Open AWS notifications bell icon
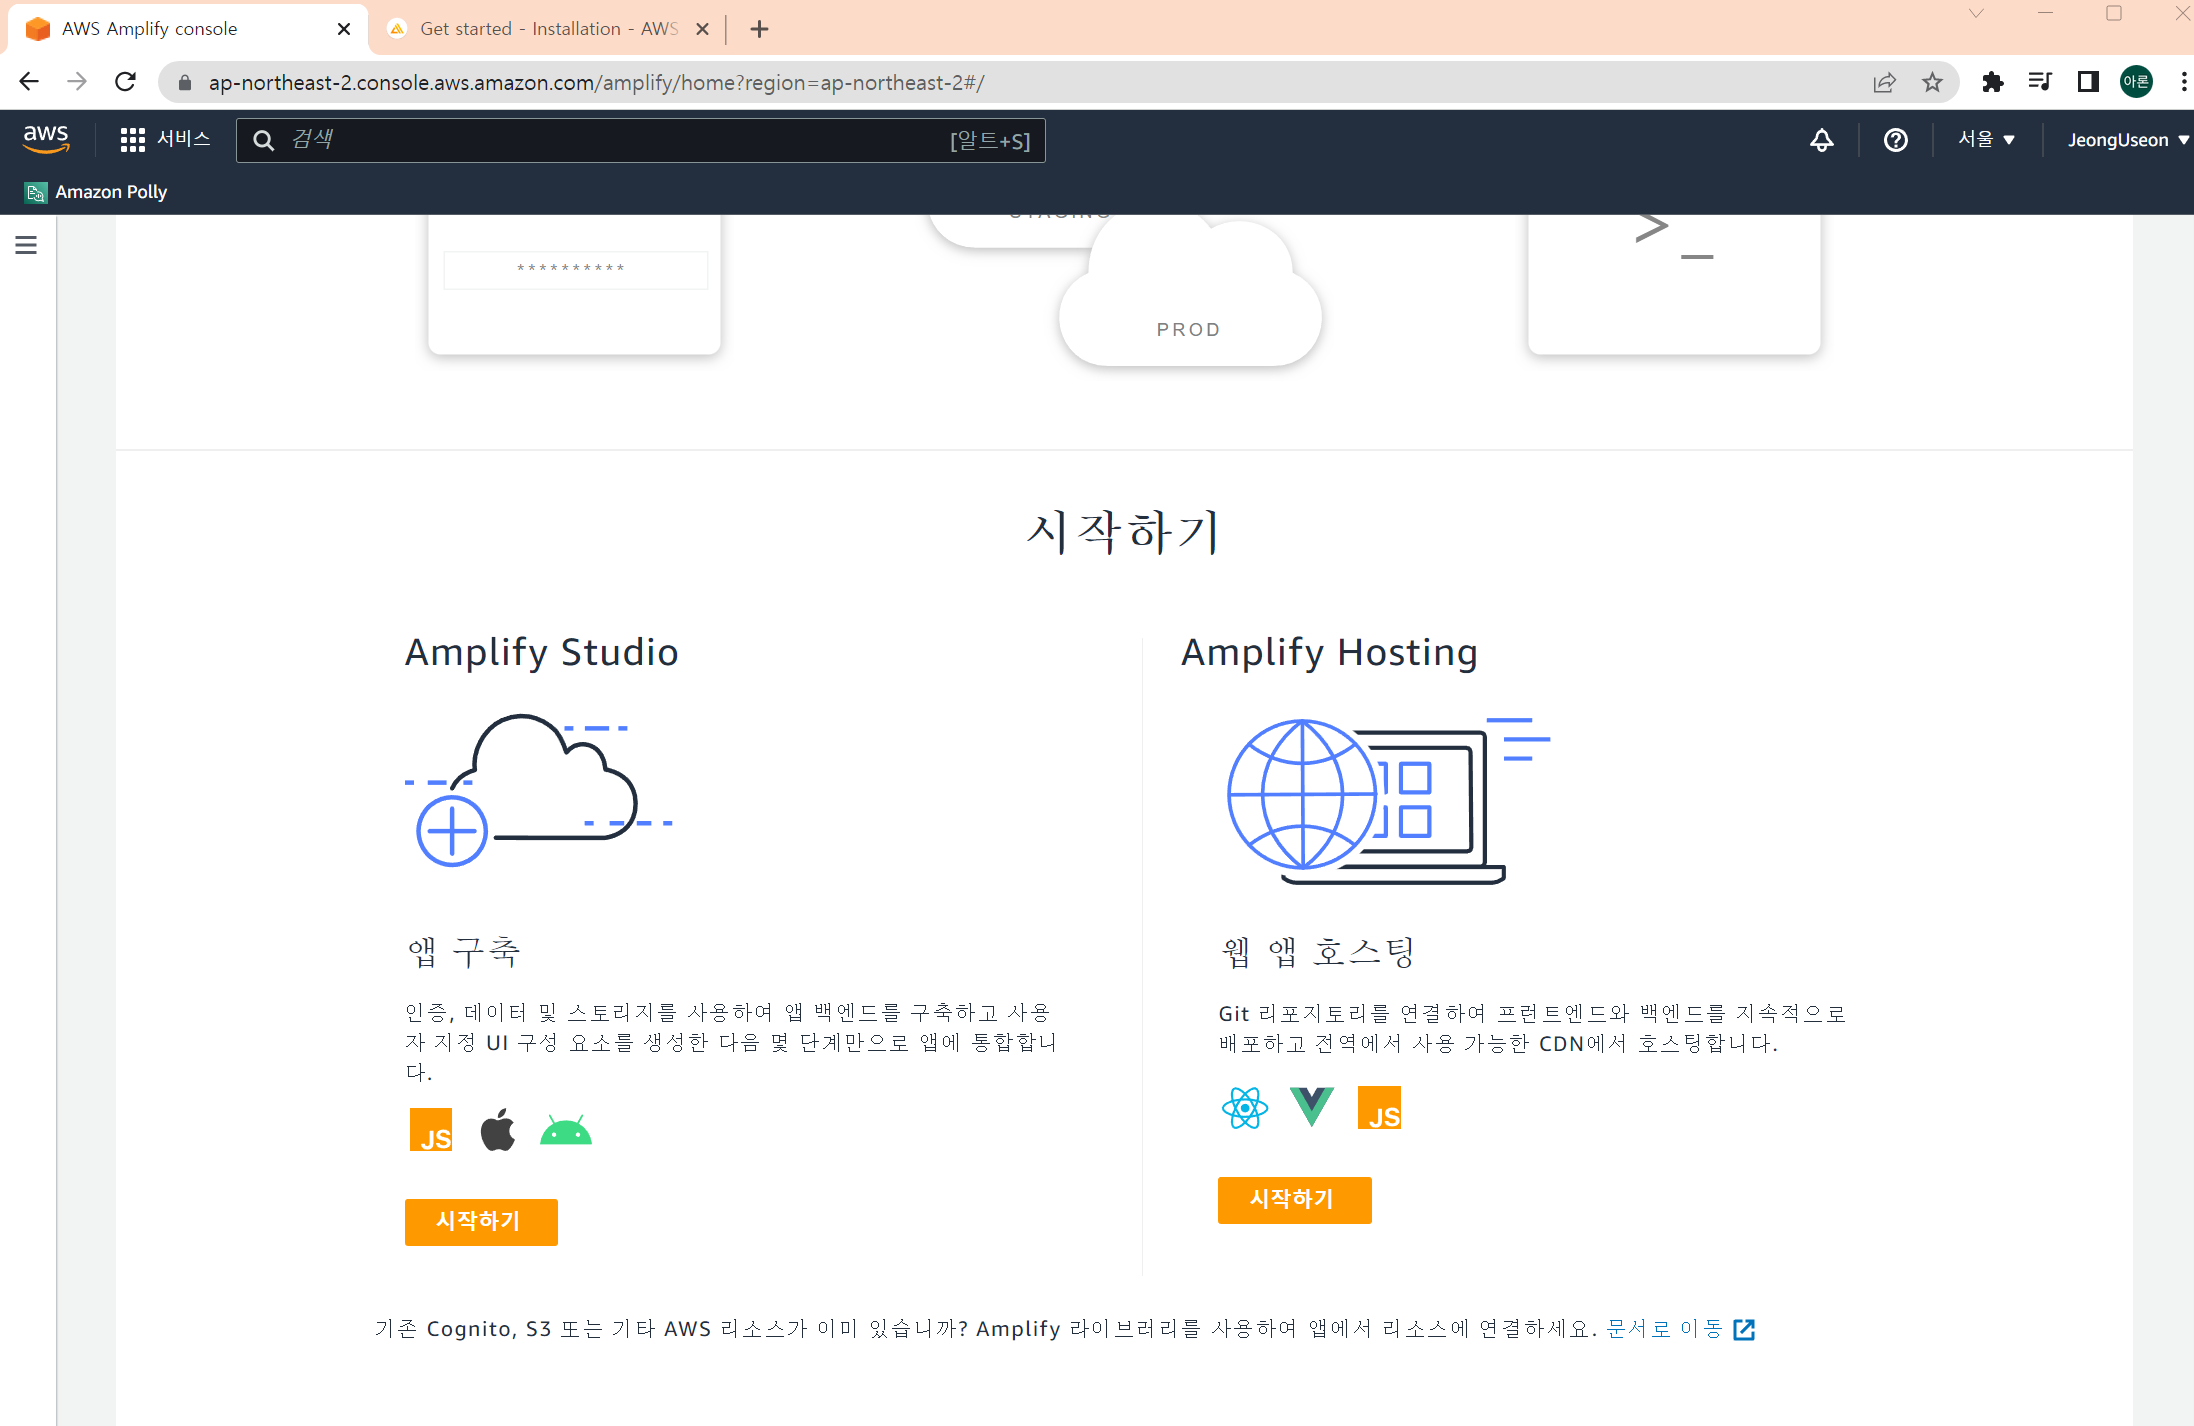Viewport: 2194px width, 1426px height. [1821, 140]
